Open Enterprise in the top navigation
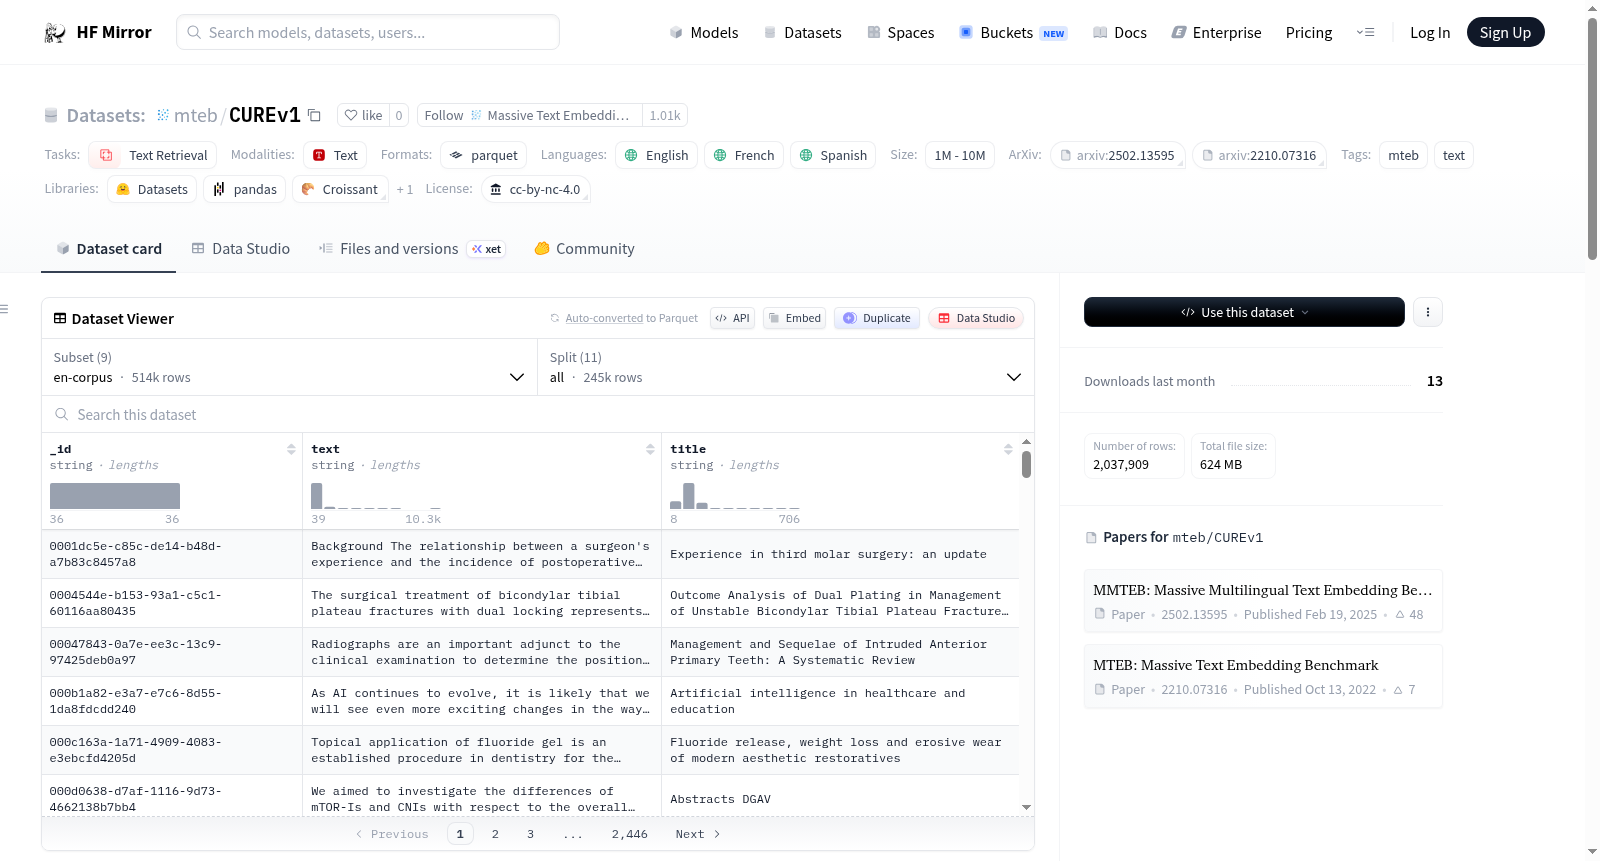 (1216, 33)
